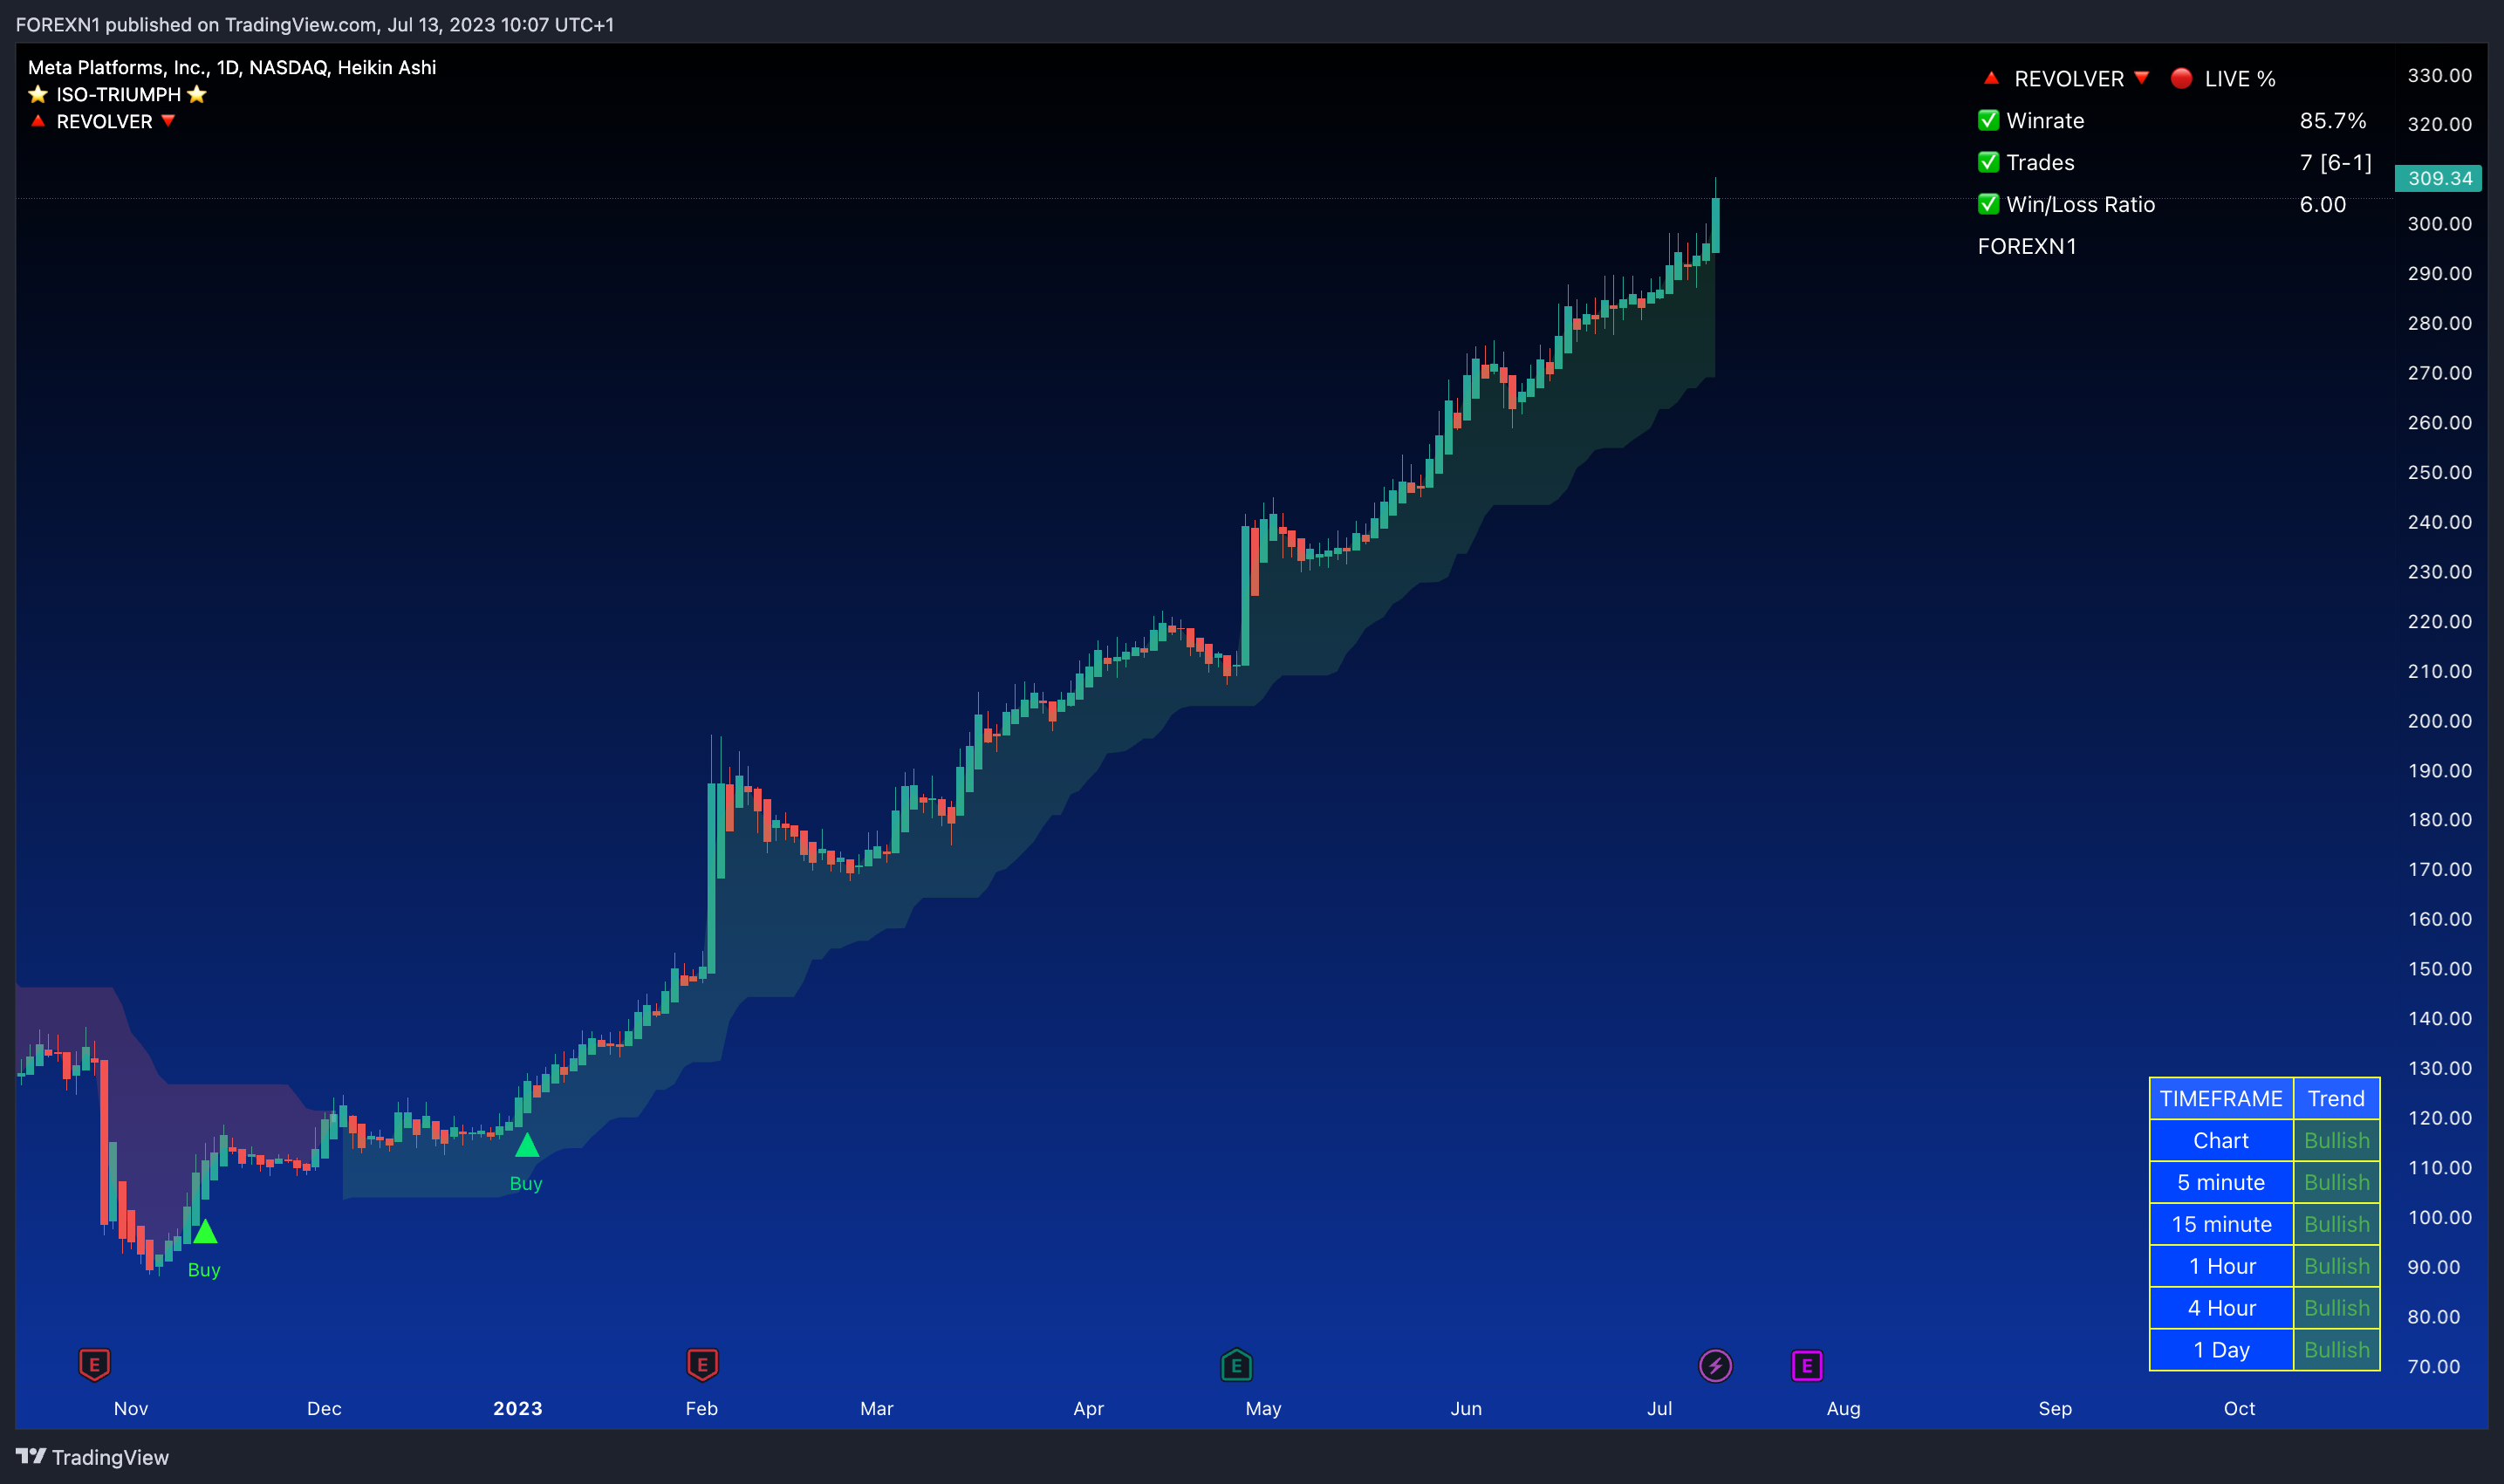Click the Trades value 7 [6-1]

point(2335,162)
